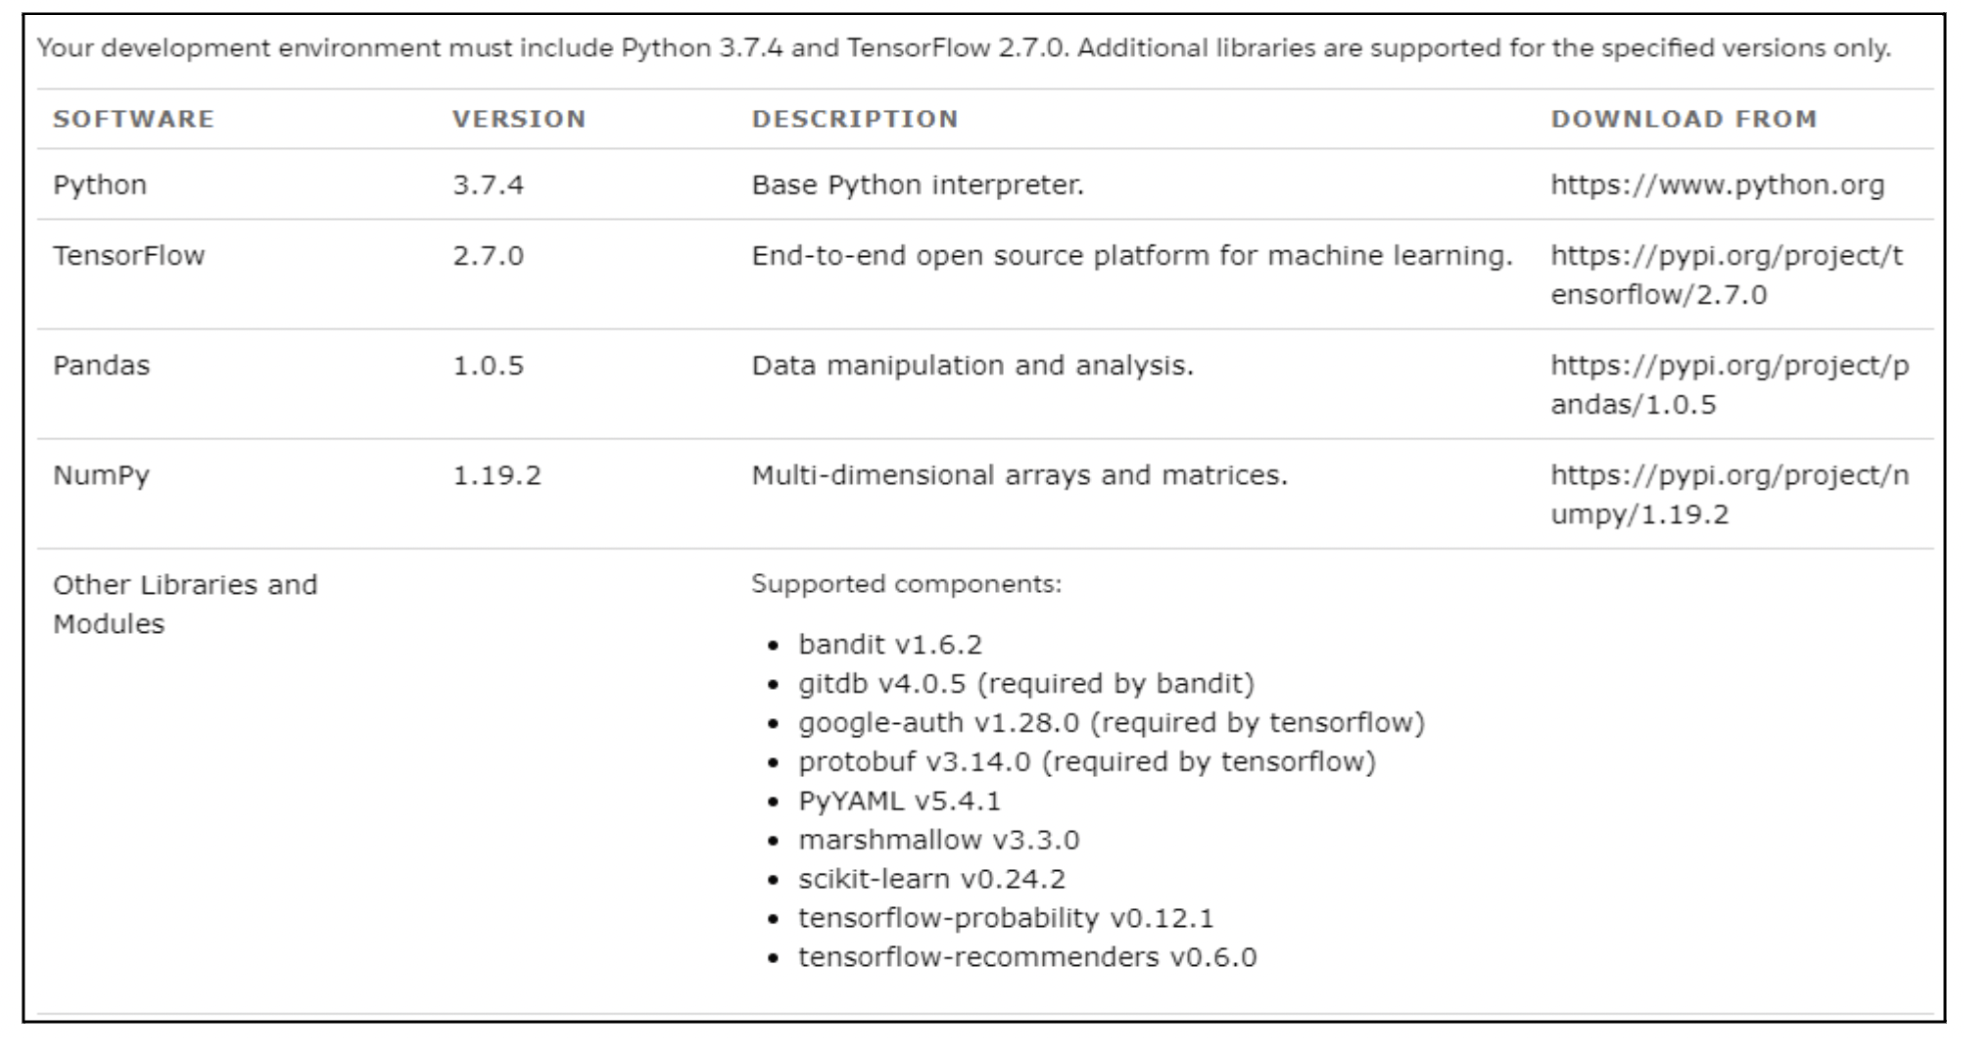The width and height of the screenshot is (1964, 1038).
Task: Open the https://www.python.org download link
Action: [1717, 185]
